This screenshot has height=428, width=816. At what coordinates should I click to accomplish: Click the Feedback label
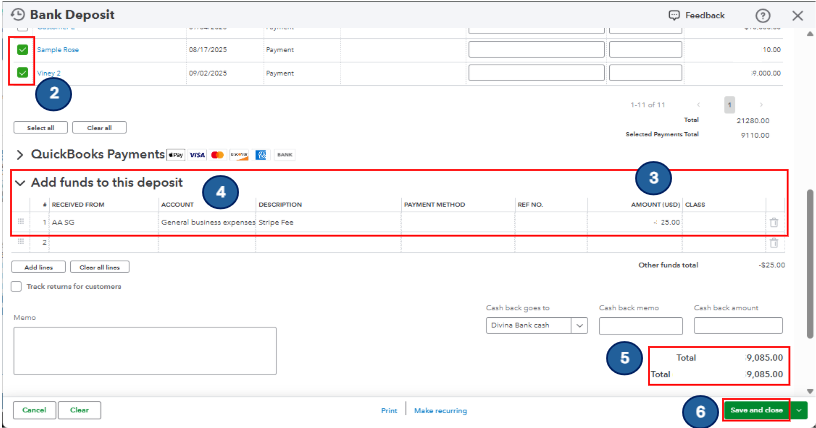[705, 16]
